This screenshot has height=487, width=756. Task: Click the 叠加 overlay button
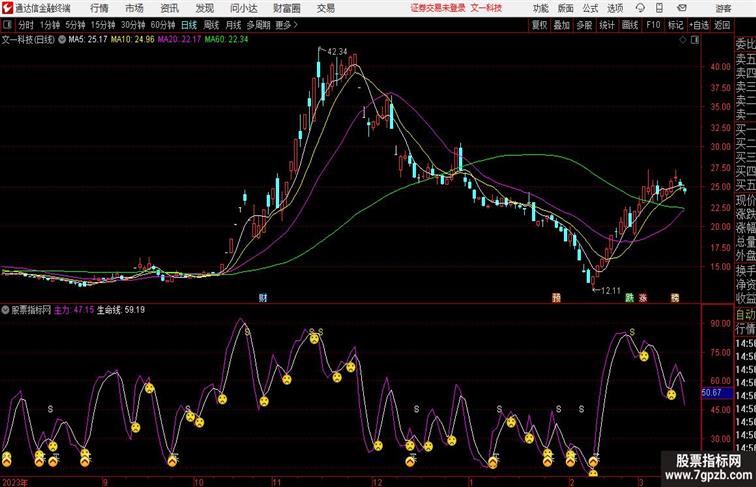coord(562,25)
